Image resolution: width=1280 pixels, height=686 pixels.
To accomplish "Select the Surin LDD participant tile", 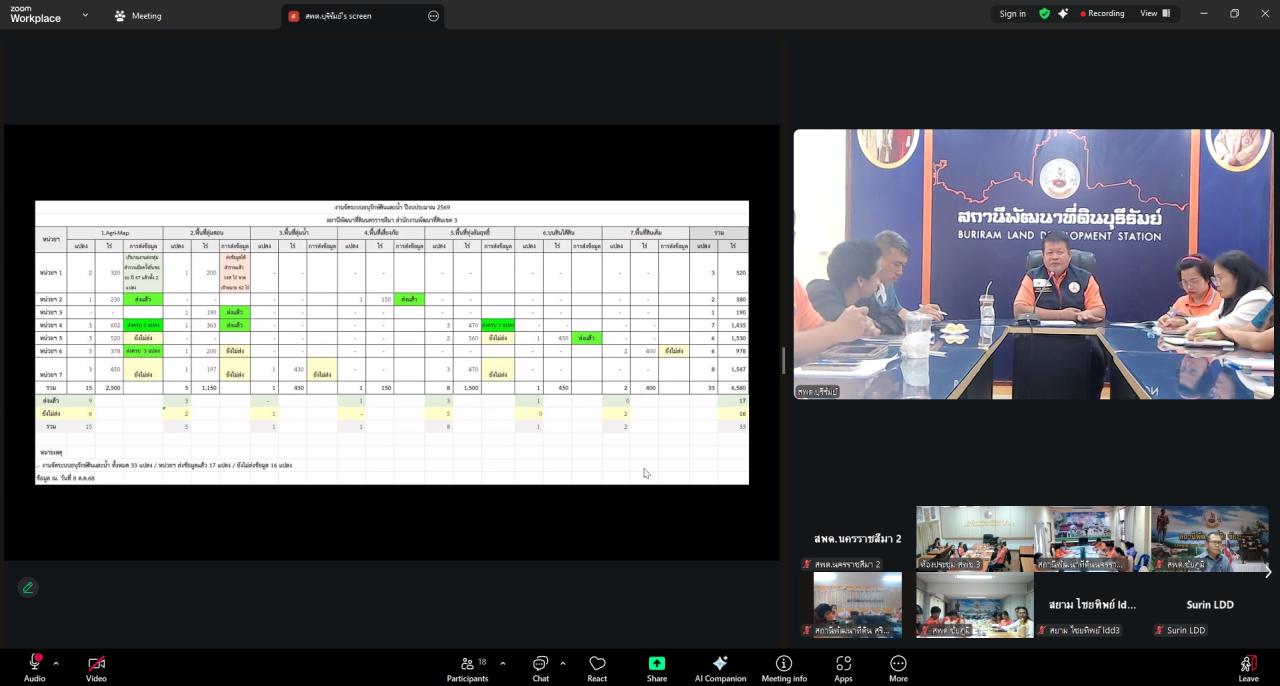I will point(1209,605).
